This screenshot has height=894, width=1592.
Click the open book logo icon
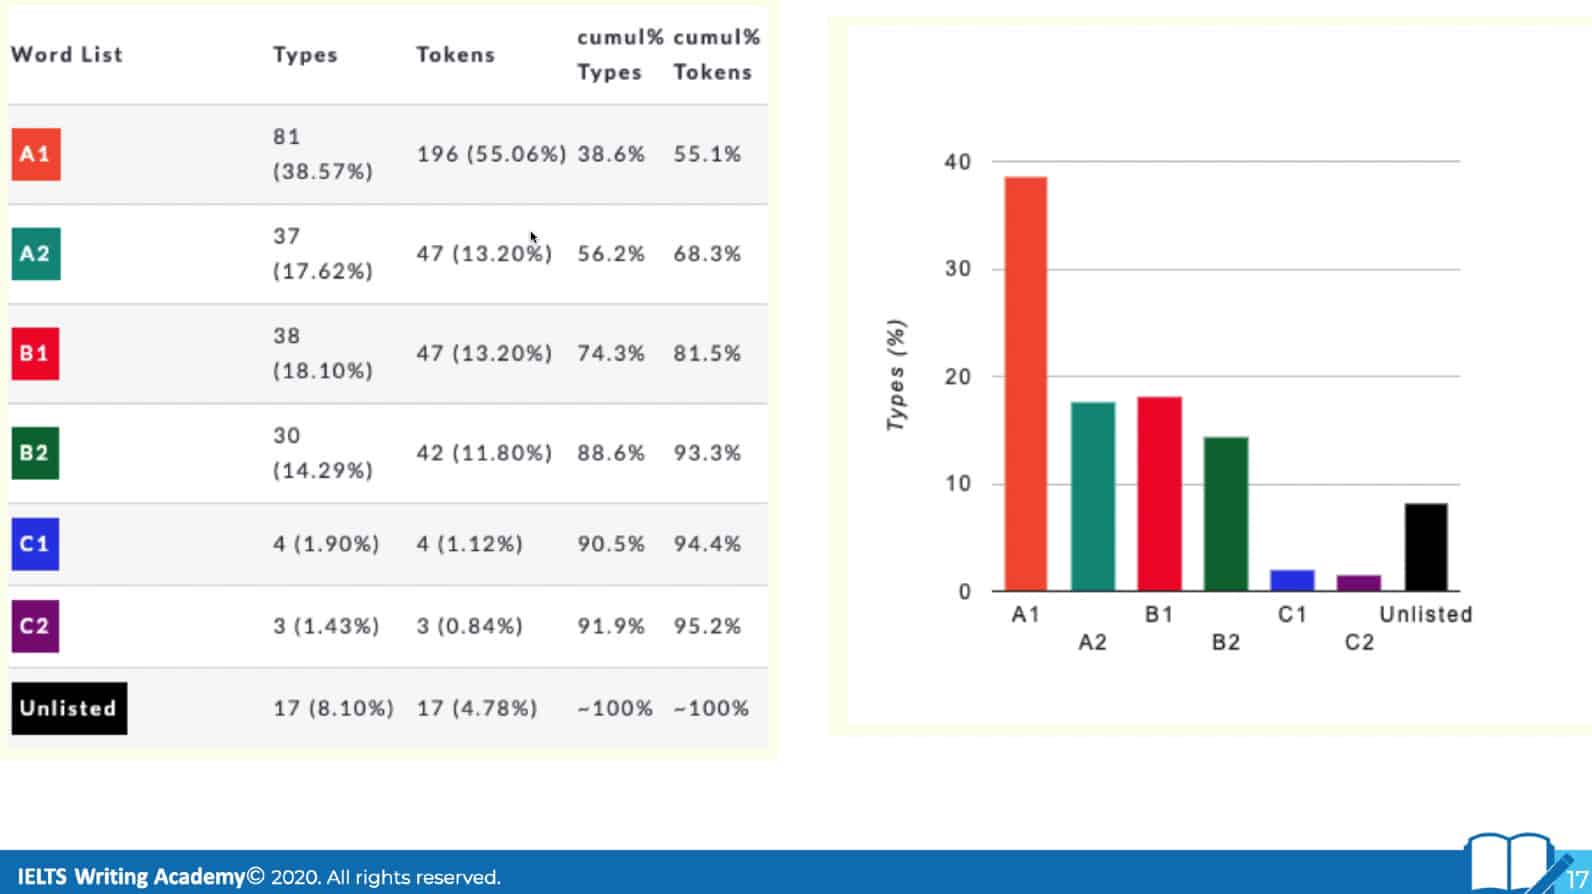coord(1510,863)
